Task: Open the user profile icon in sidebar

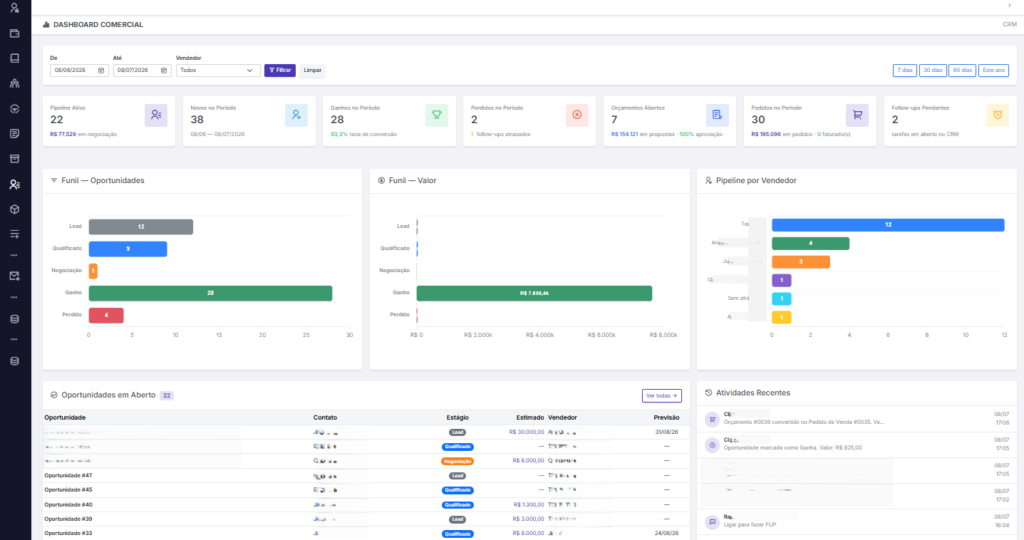Action: pyautogui.click(x=14, y=8)
